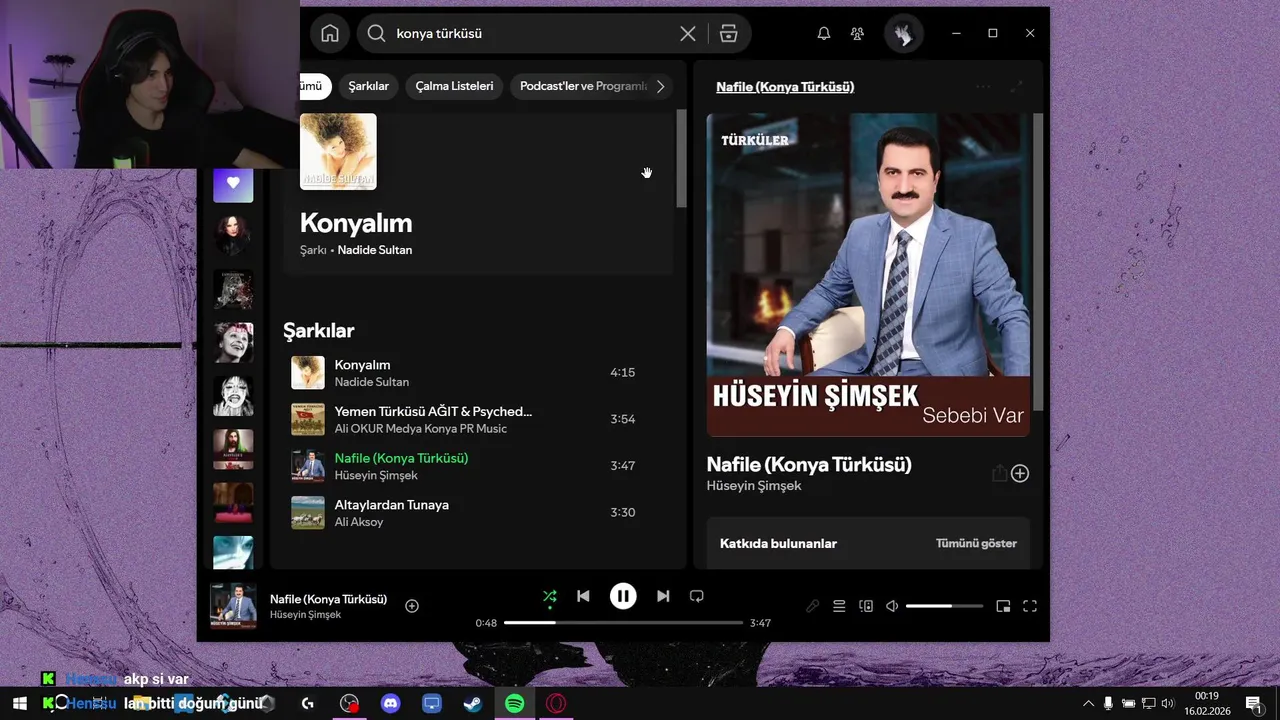Open the Konyalım top result card
This screenshot has height=720, width=1280.
(x=479, y=190)
